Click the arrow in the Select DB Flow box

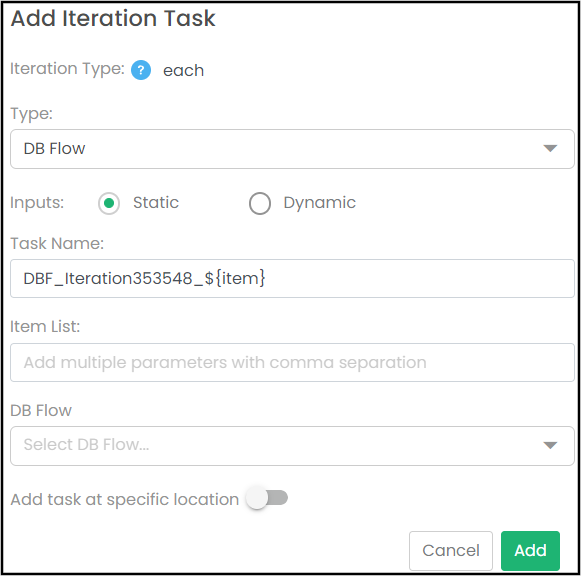pyautogui.click(x=550, y=446)
